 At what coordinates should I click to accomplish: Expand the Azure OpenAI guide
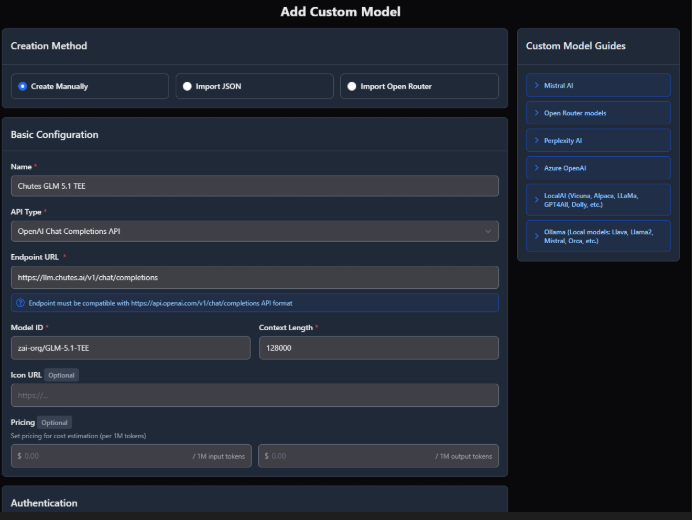coord(598,168)
